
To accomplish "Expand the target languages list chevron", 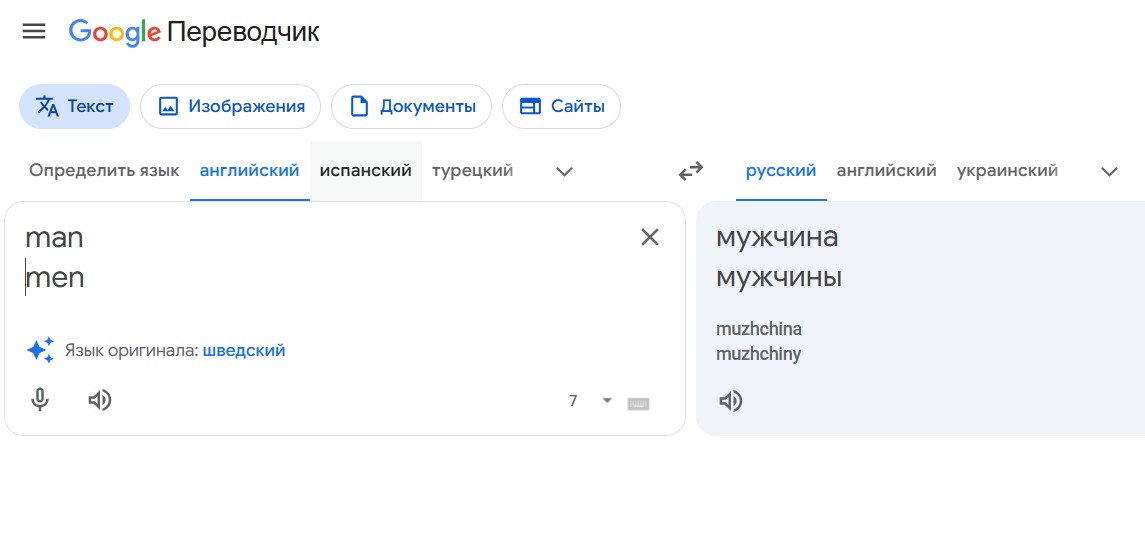I will [x=1109, y=172].
